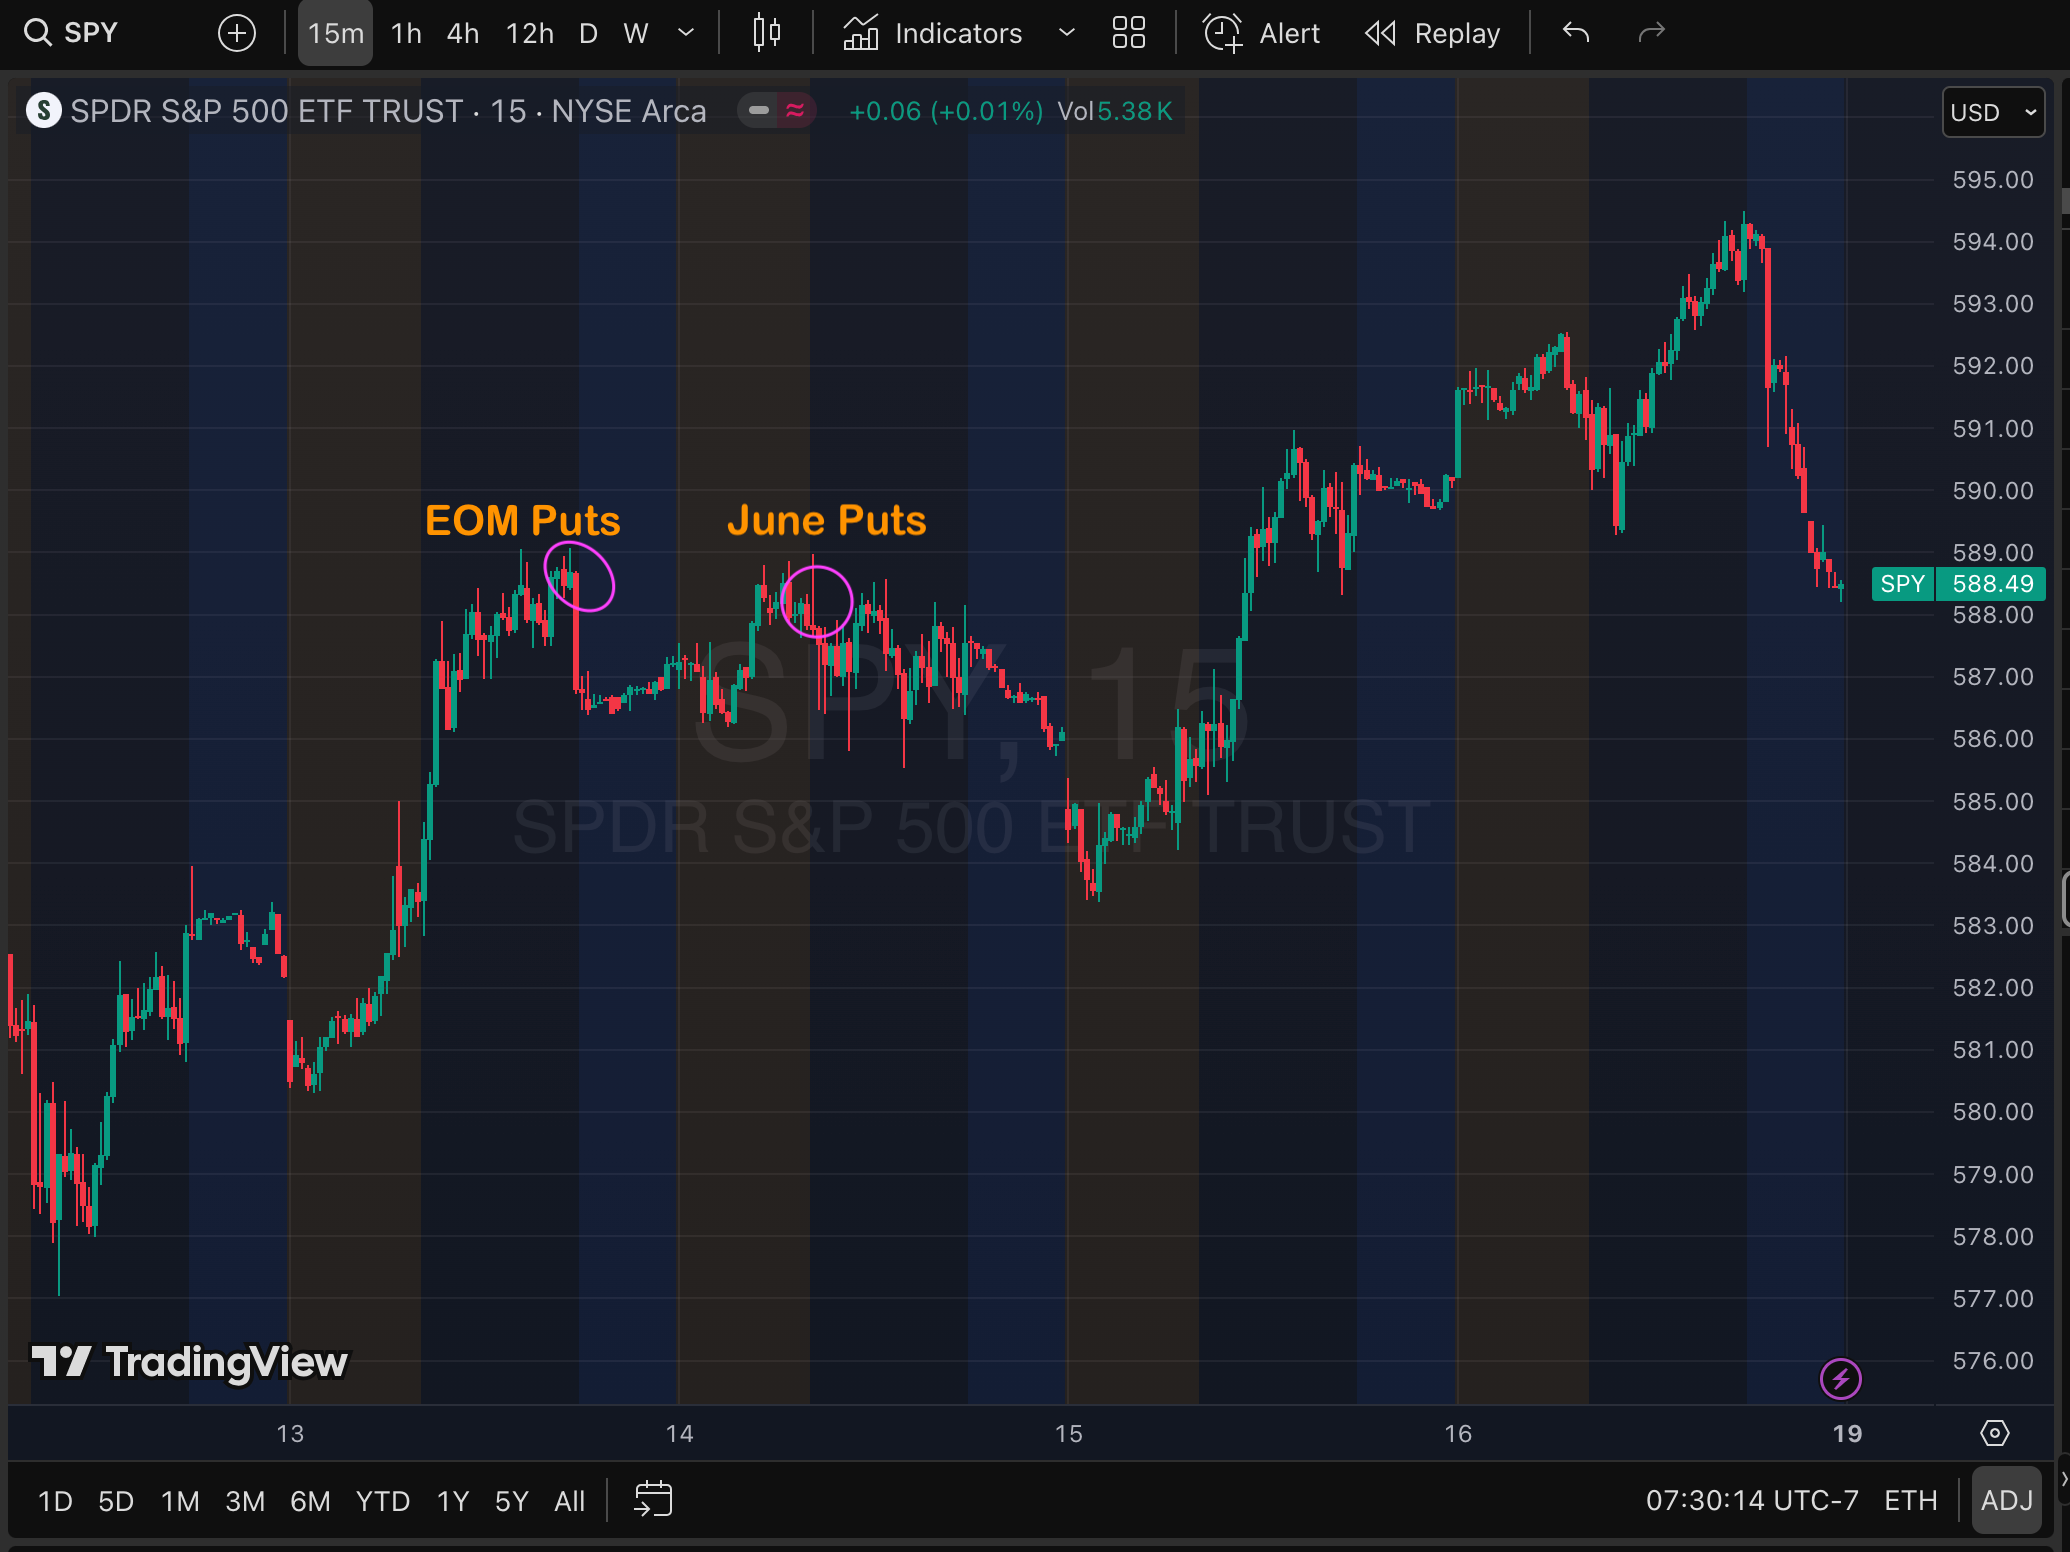Open the Go to date calendar icon
Image resolution: width=2070 pixels, height=1552 pixels.
[653, 1500]
